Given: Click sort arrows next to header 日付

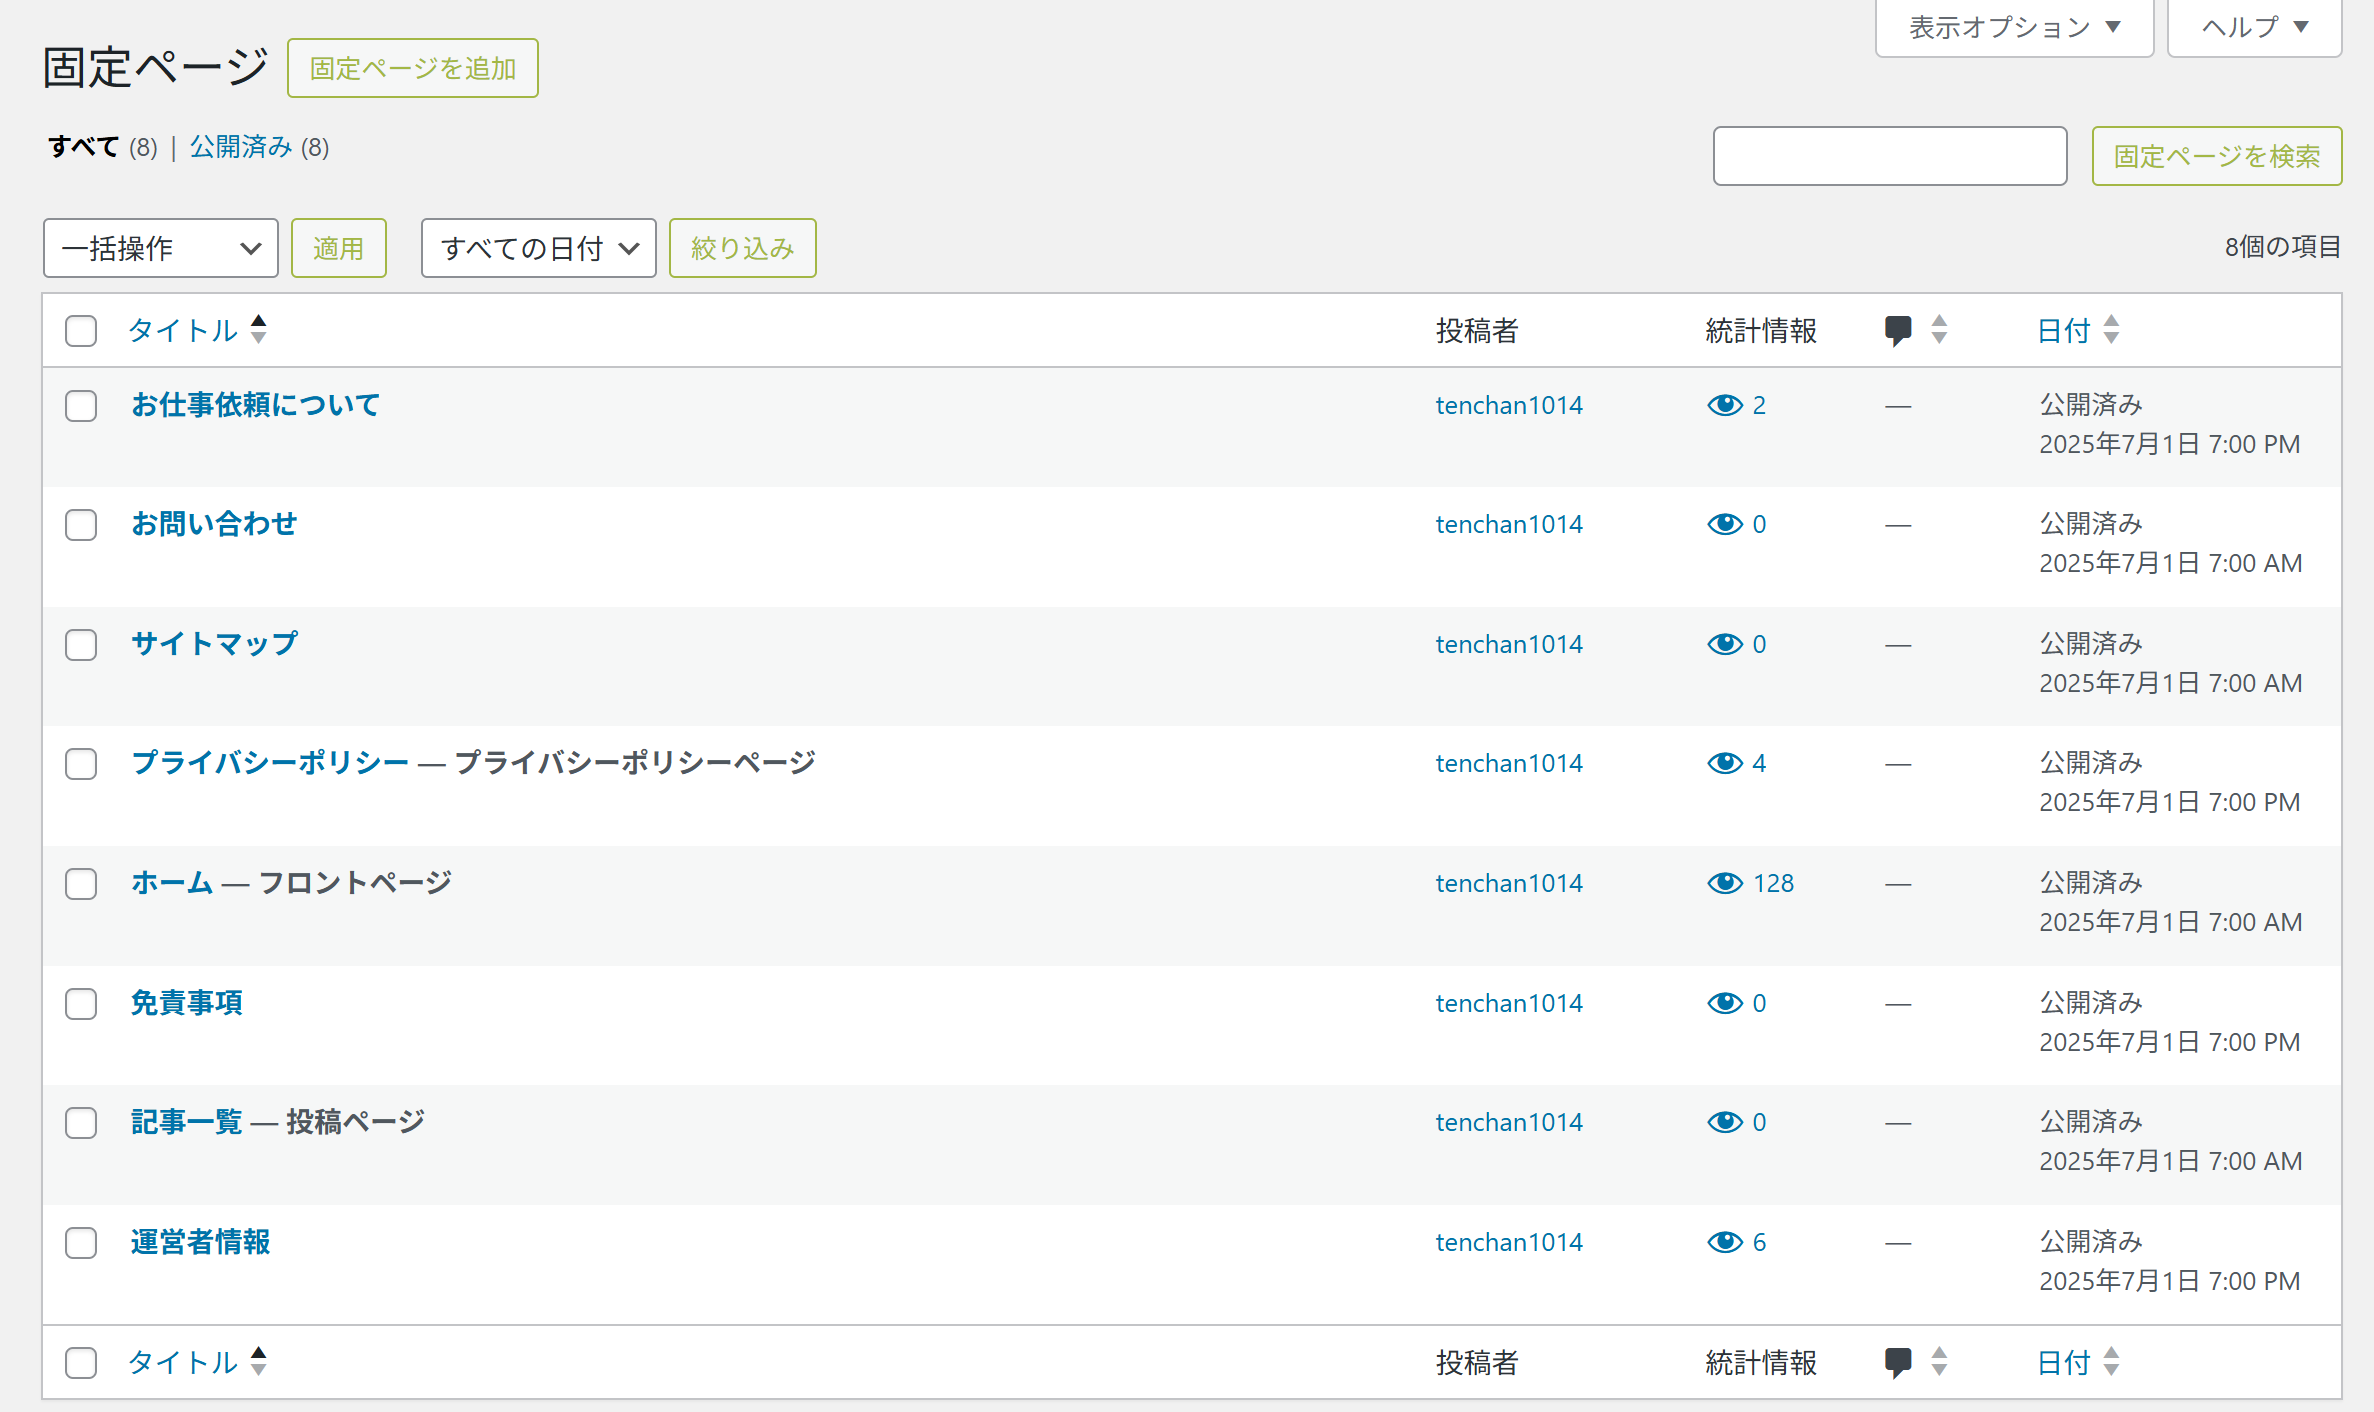Looking at the screenshot, I should click(x=2111, y=329).
